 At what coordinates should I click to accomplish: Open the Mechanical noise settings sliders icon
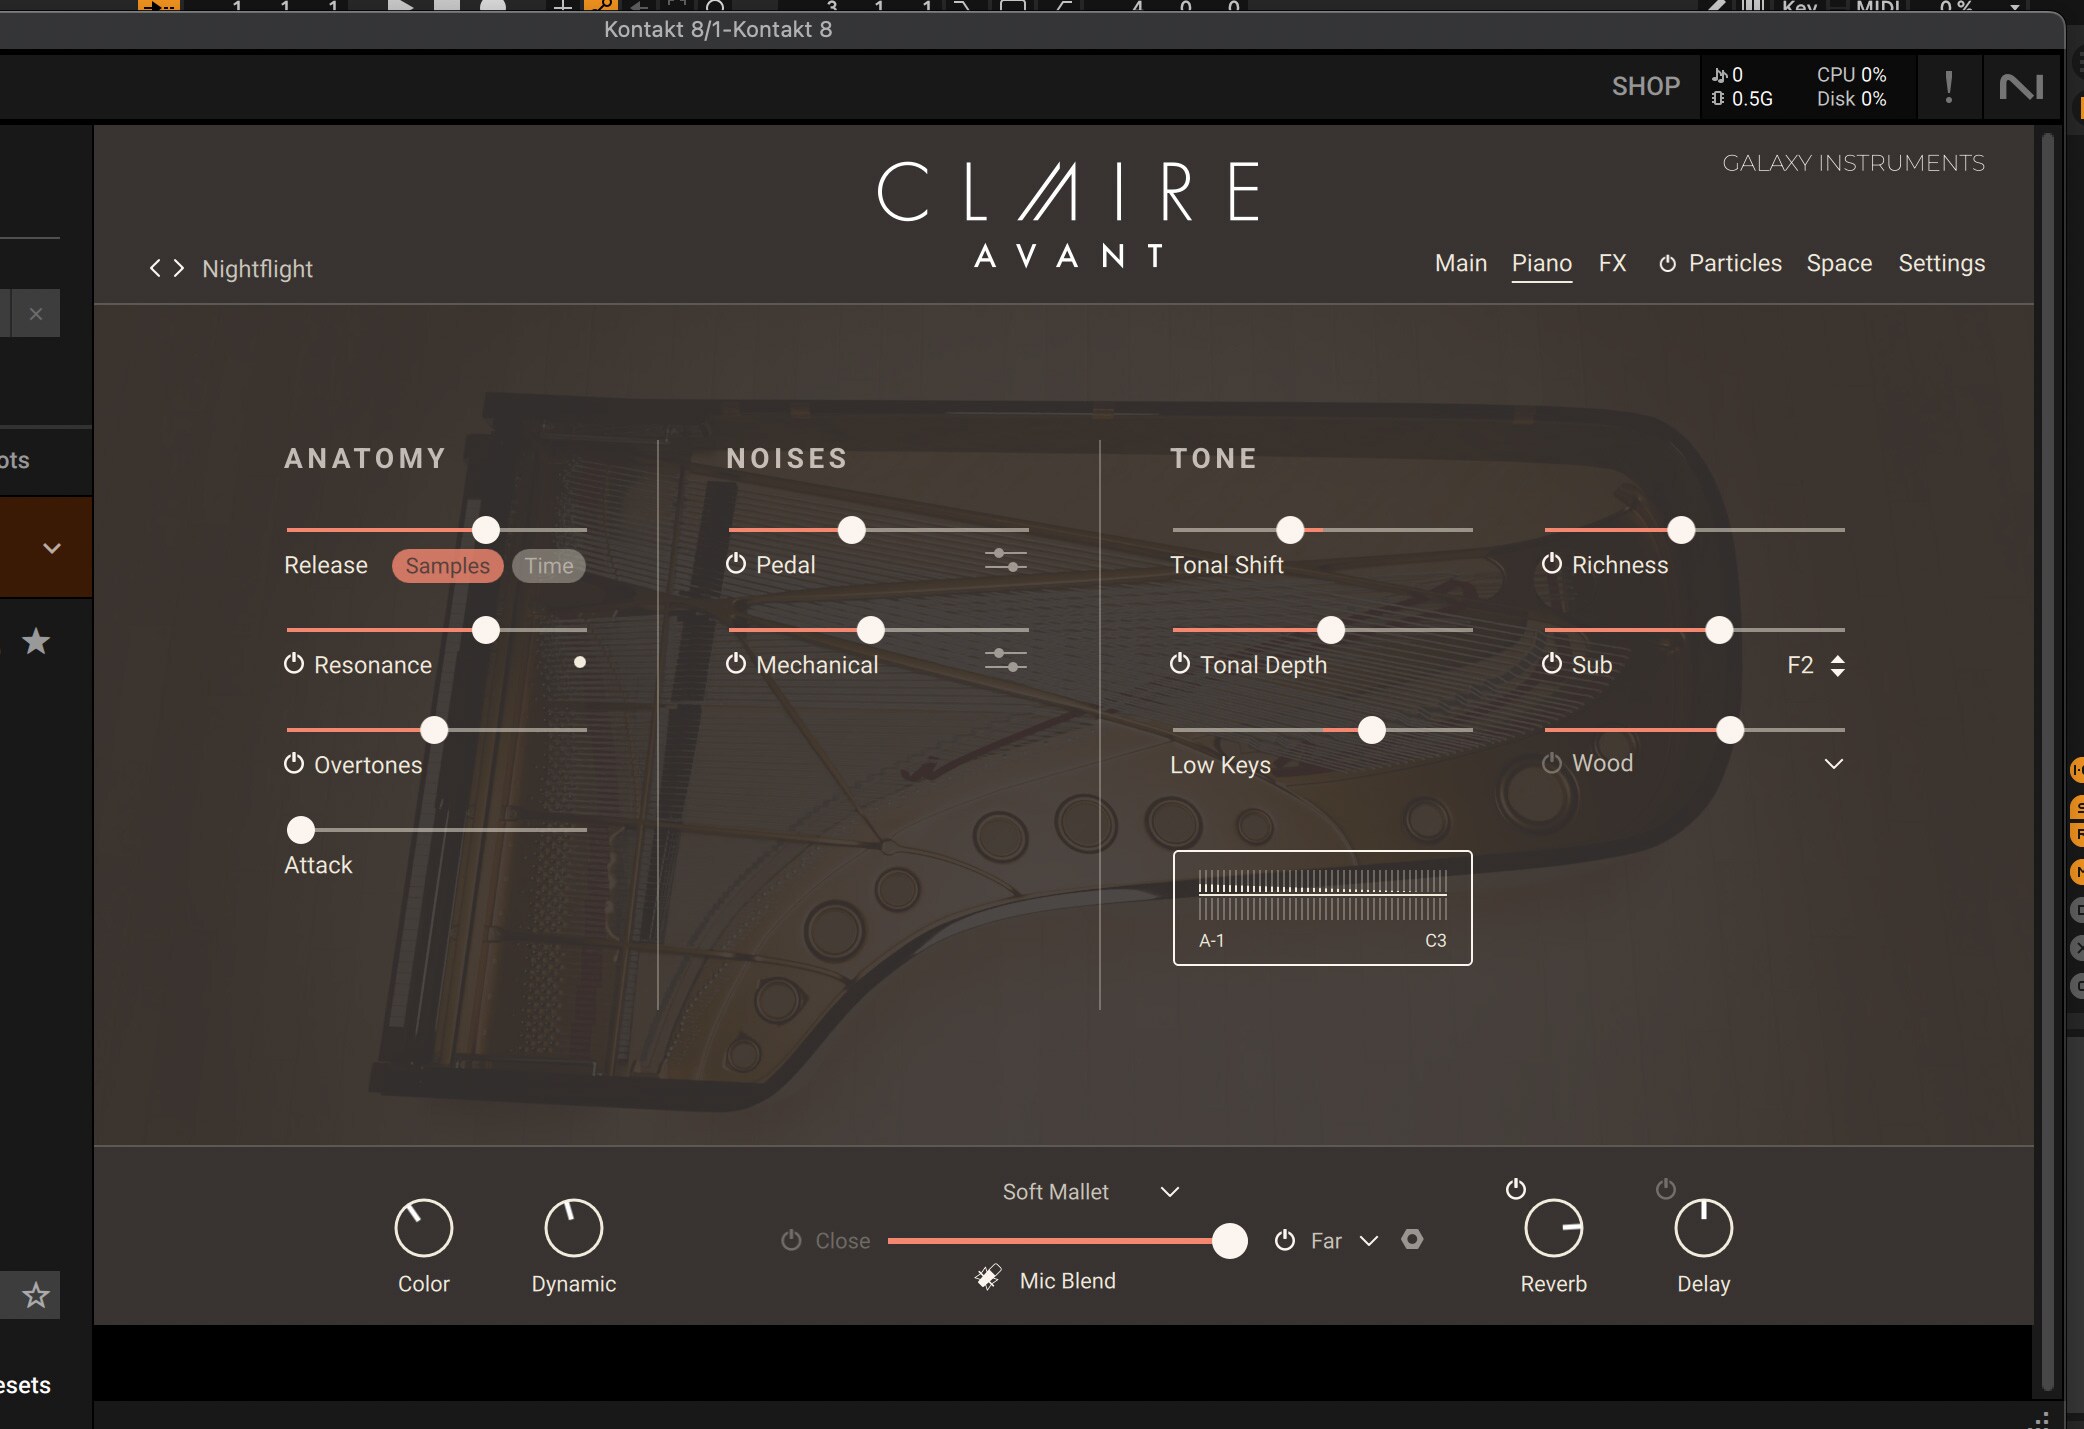(x=1005, y=660)
